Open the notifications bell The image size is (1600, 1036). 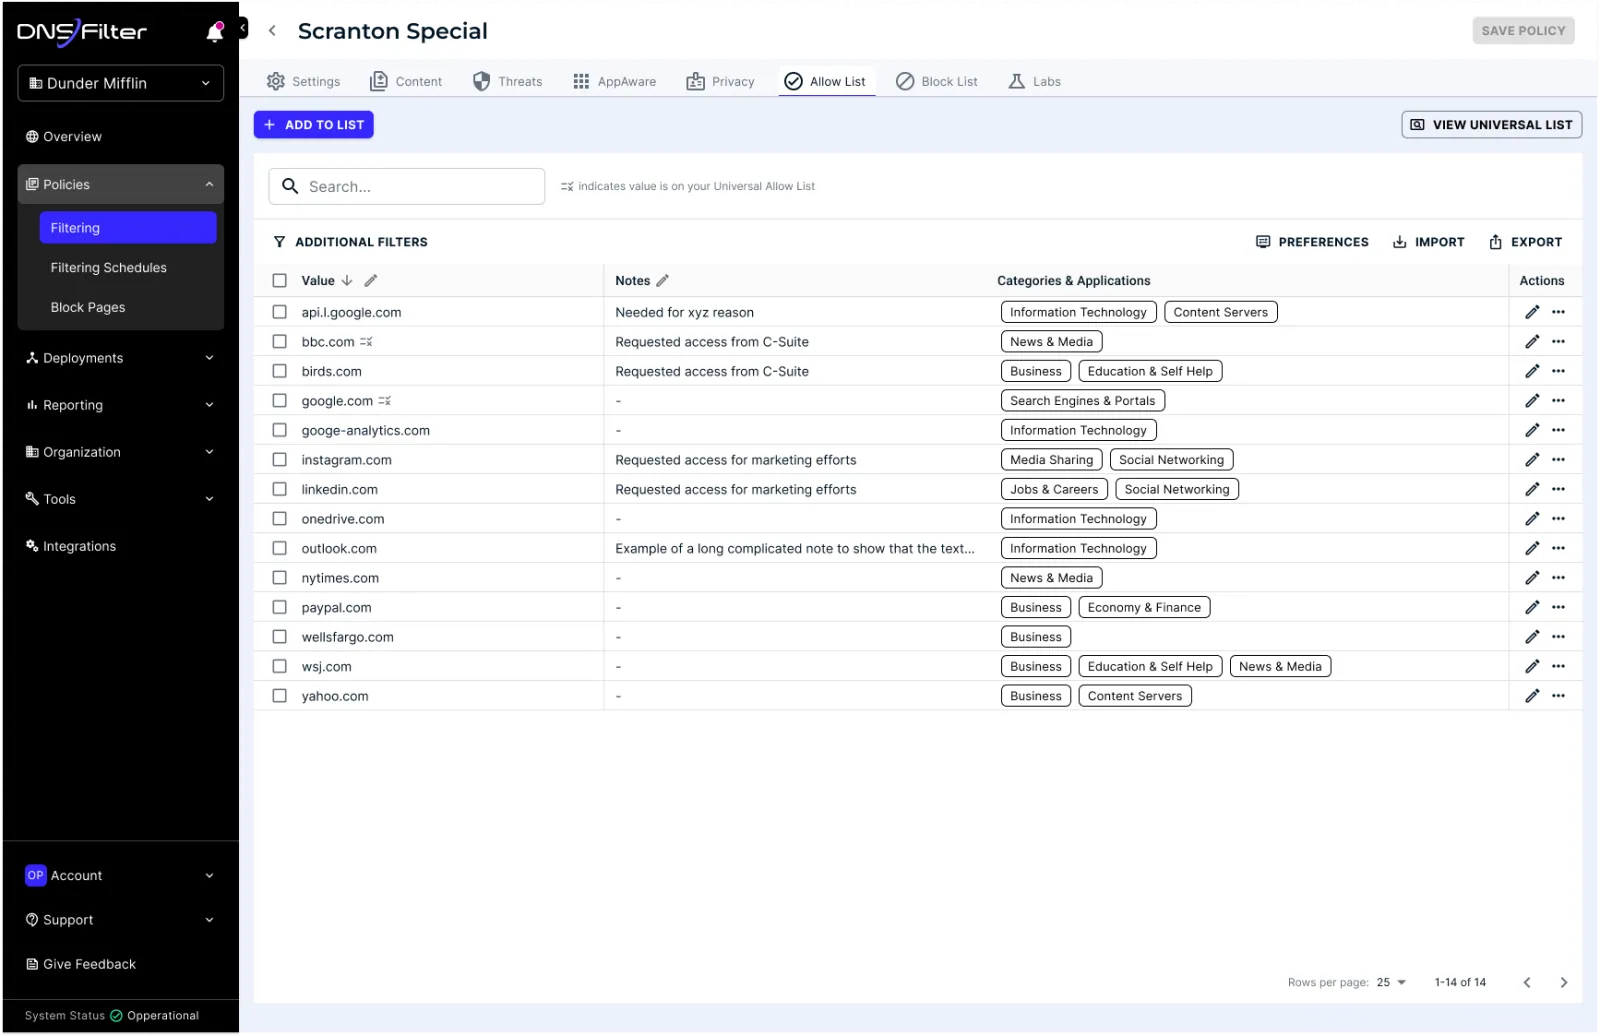214,32
